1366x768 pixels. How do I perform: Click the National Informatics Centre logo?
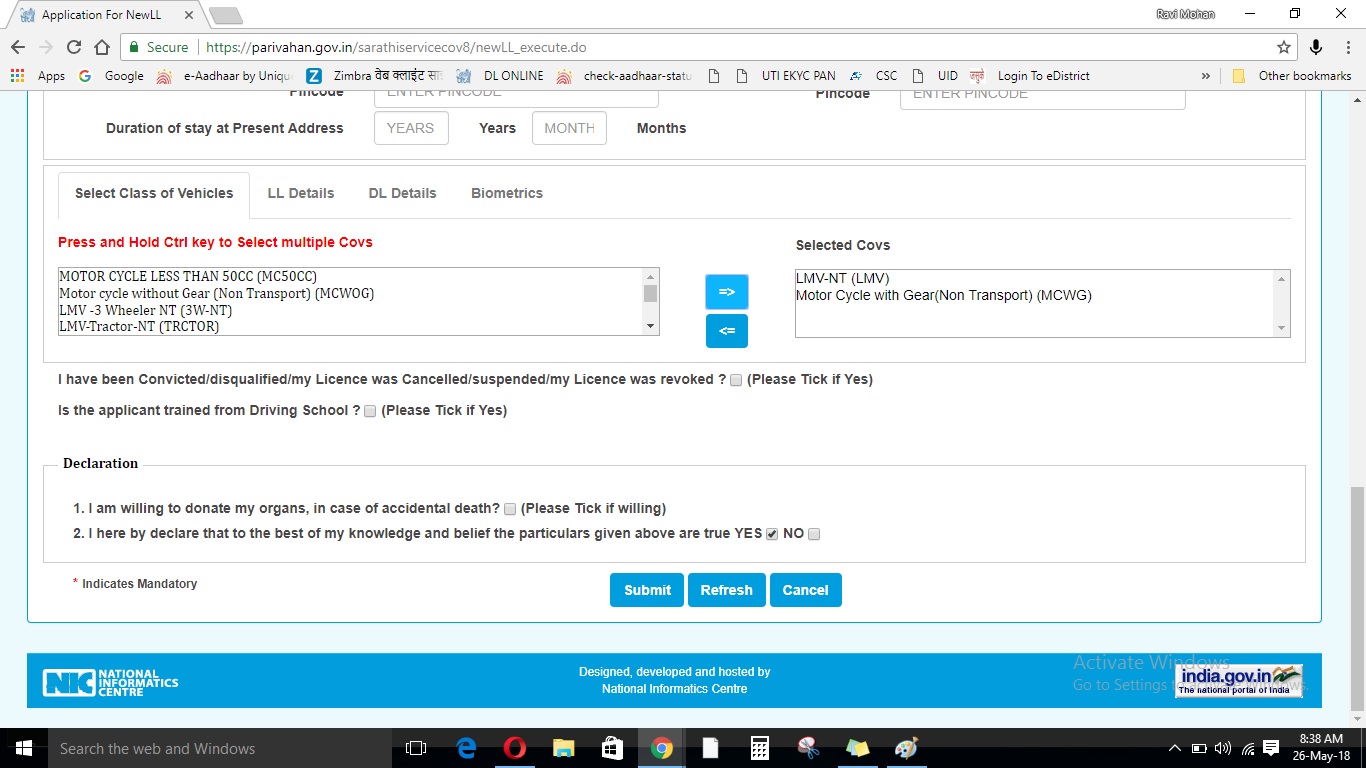point(110,681)
